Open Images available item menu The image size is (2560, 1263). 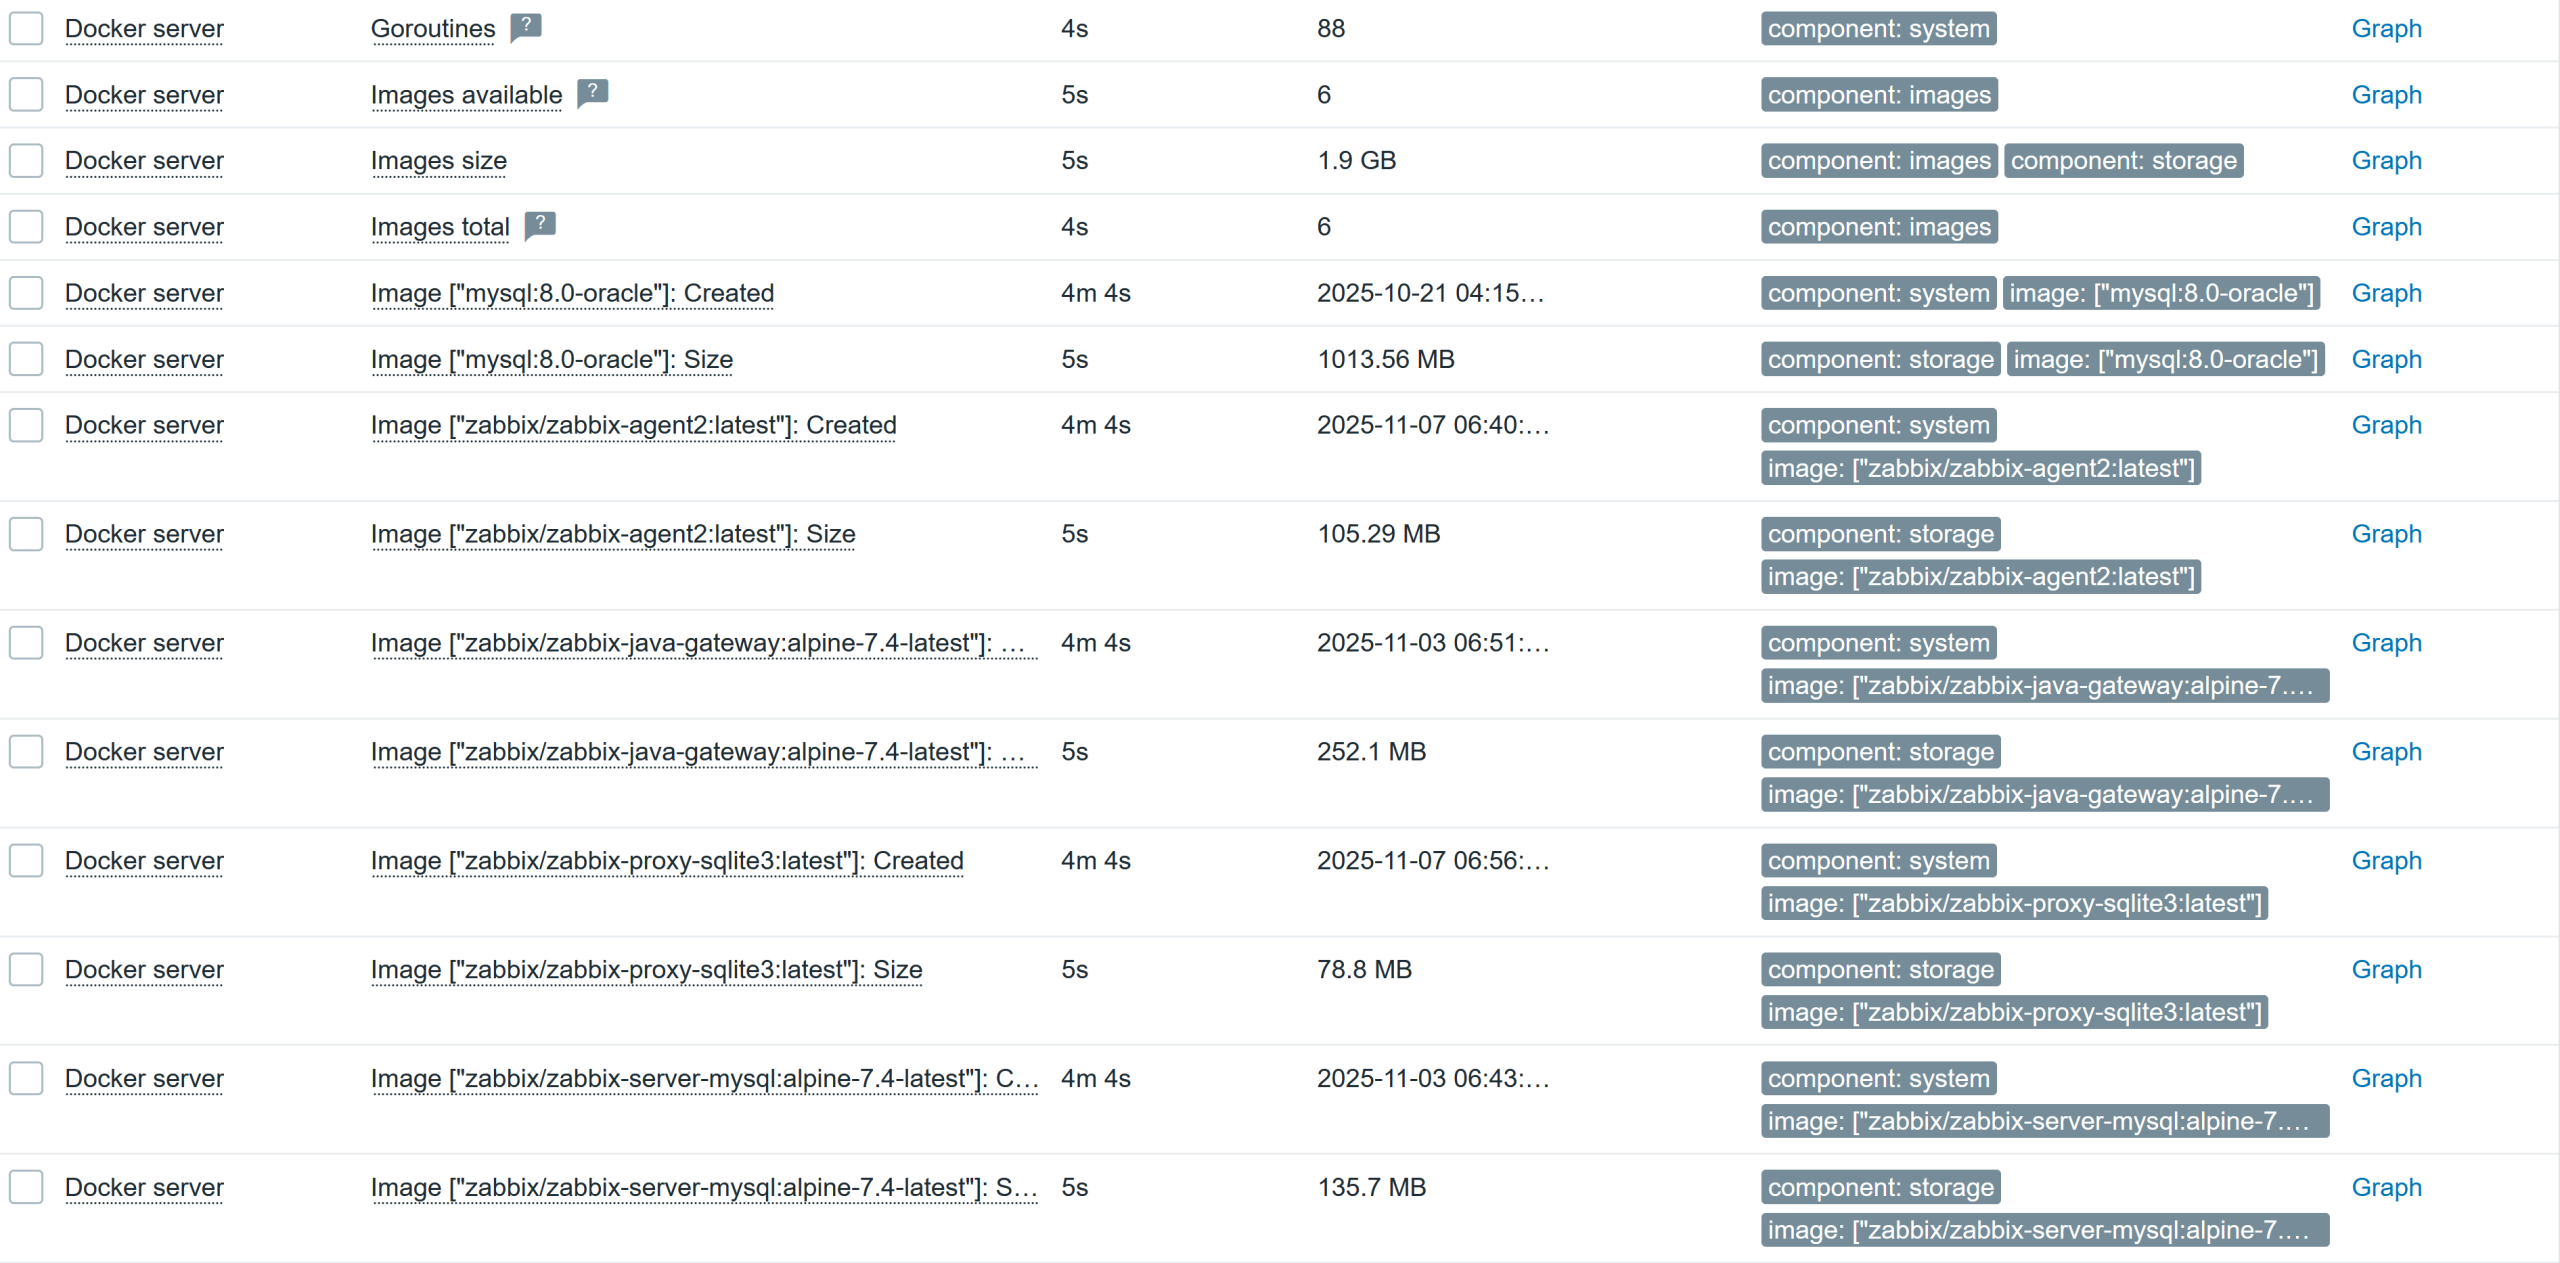[466, 95]
